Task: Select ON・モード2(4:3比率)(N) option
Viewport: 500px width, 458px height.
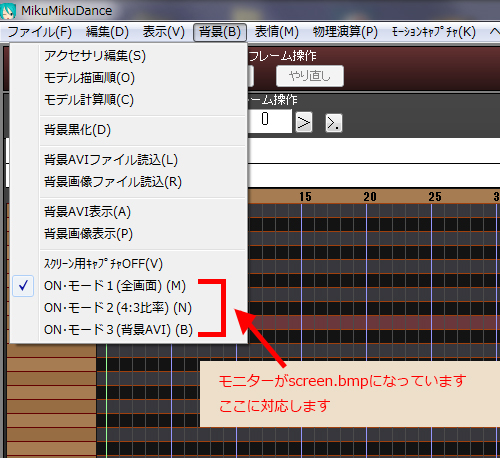Action: tap(128, 308)
